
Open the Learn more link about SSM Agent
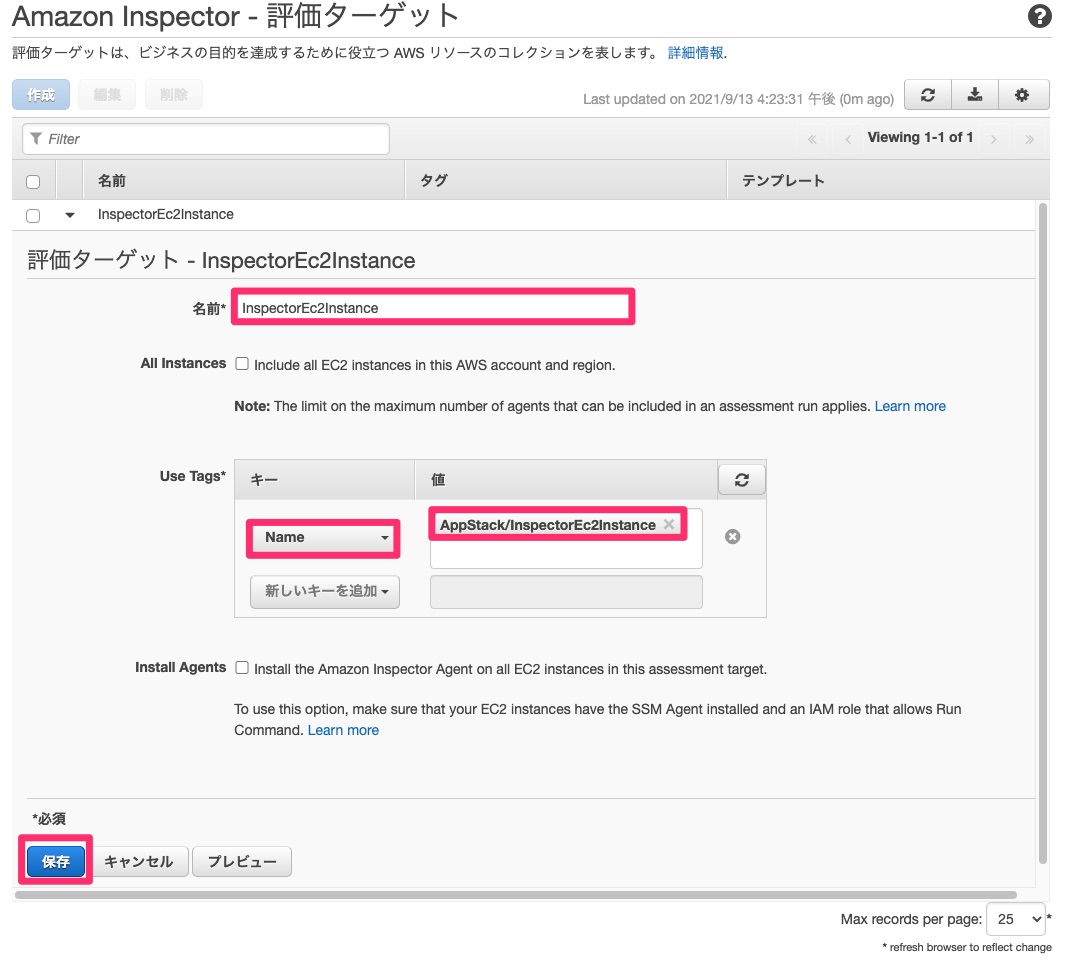[x=343, y=730]
